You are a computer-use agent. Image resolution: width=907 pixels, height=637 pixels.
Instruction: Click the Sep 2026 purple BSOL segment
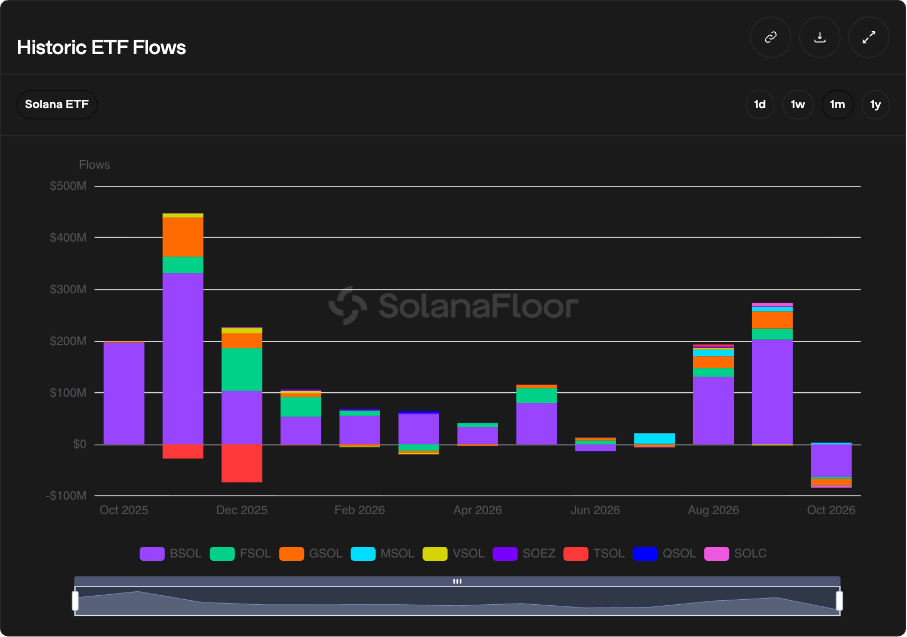[772, 392]
